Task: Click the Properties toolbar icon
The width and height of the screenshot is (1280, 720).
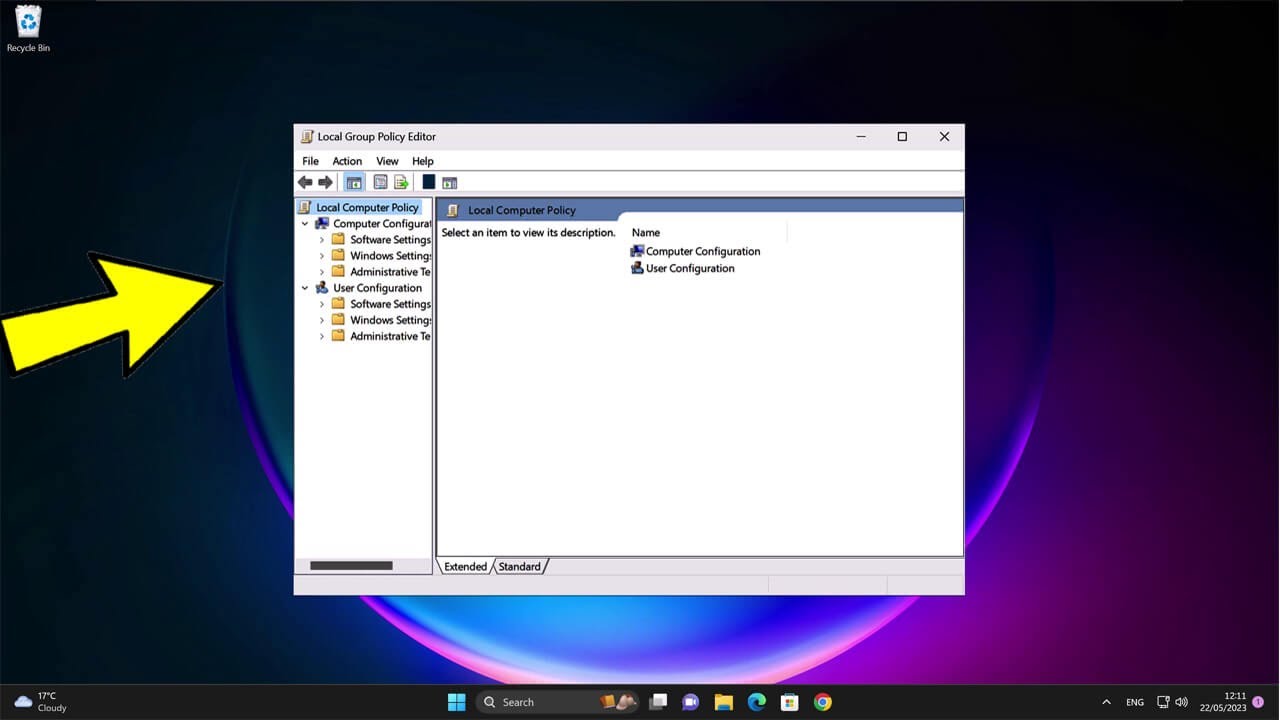Action: 380,182
